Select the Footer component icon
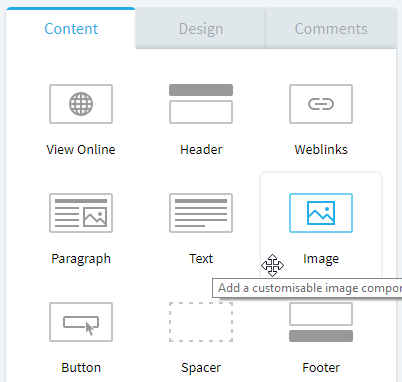The image size is (402, 382). coord(321,322)
